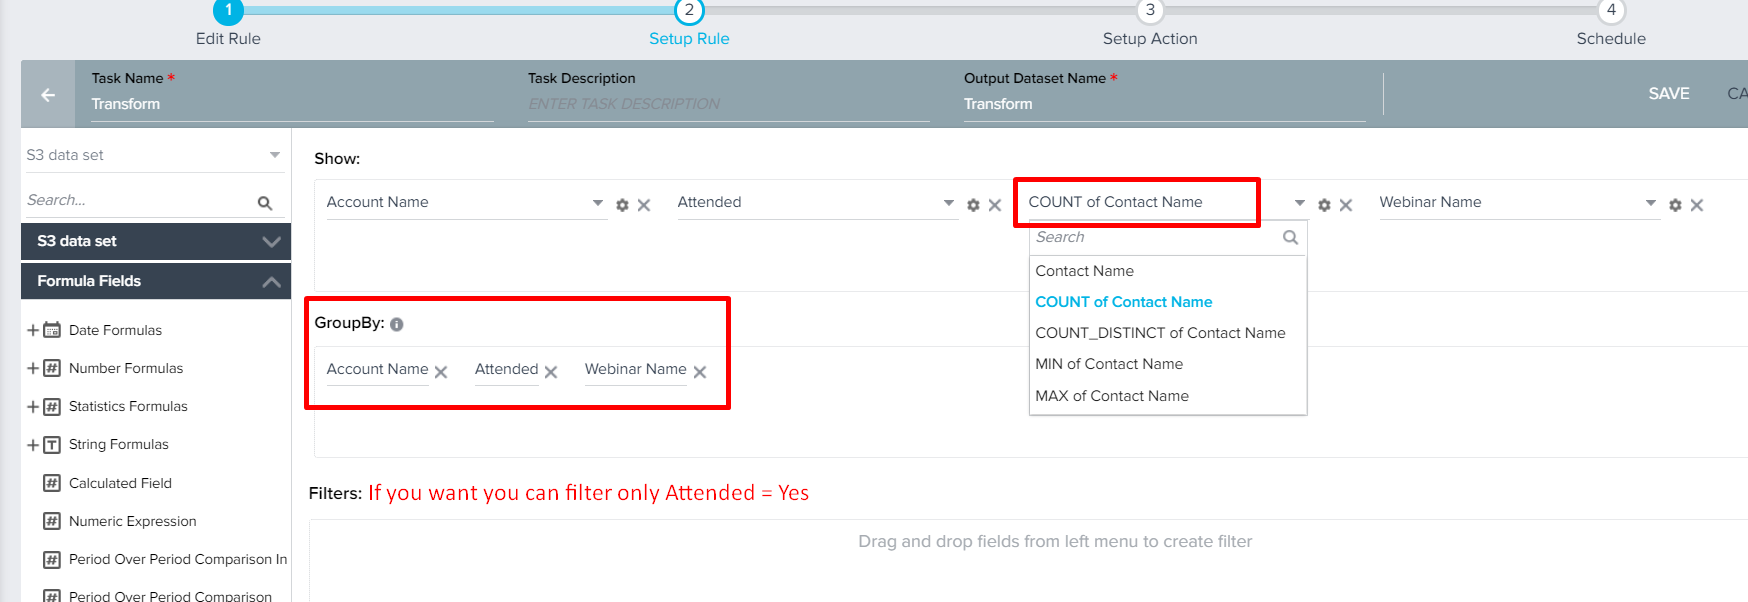Click Calculated Field hash icon
Viewport: 1748px width, 602px height.
tap(52, 483)
